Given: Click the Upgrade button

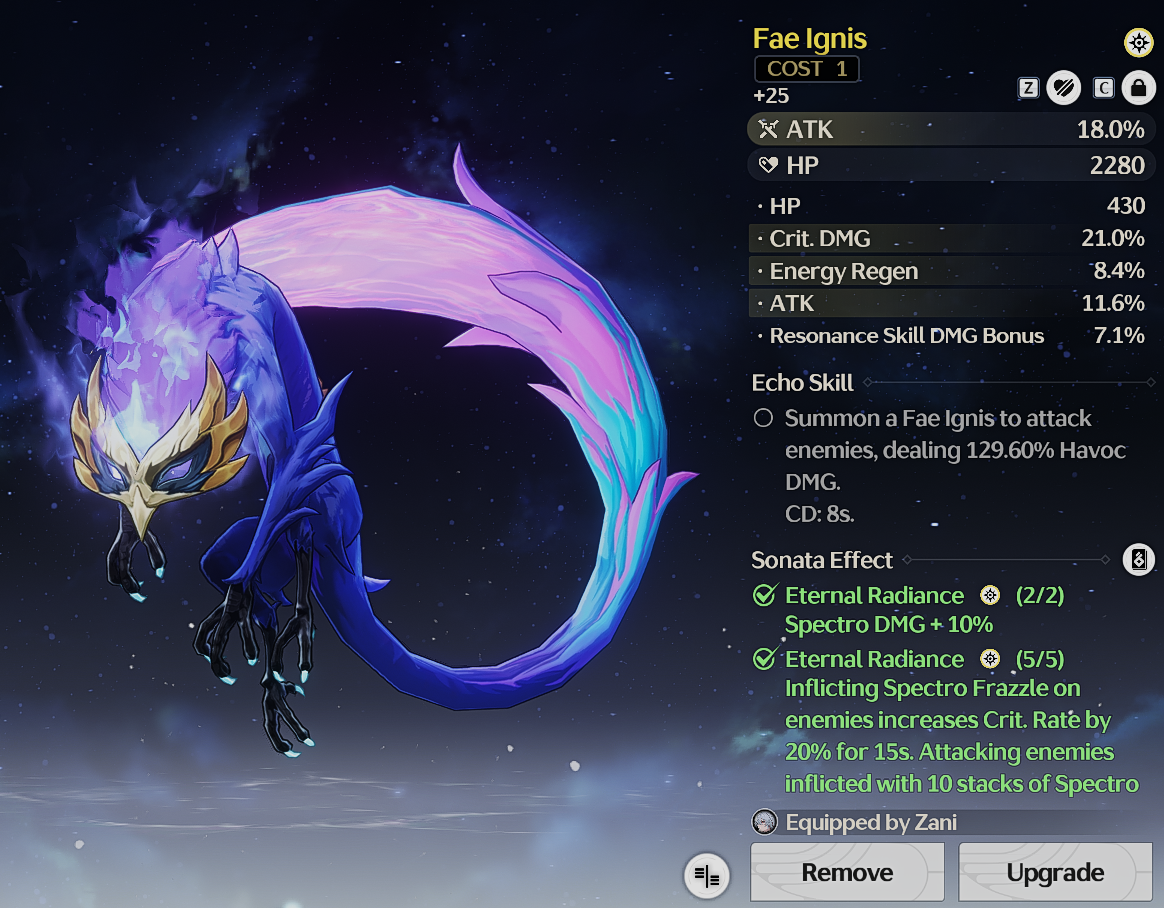Looking at the screenshot, I should coord(1055,872).
